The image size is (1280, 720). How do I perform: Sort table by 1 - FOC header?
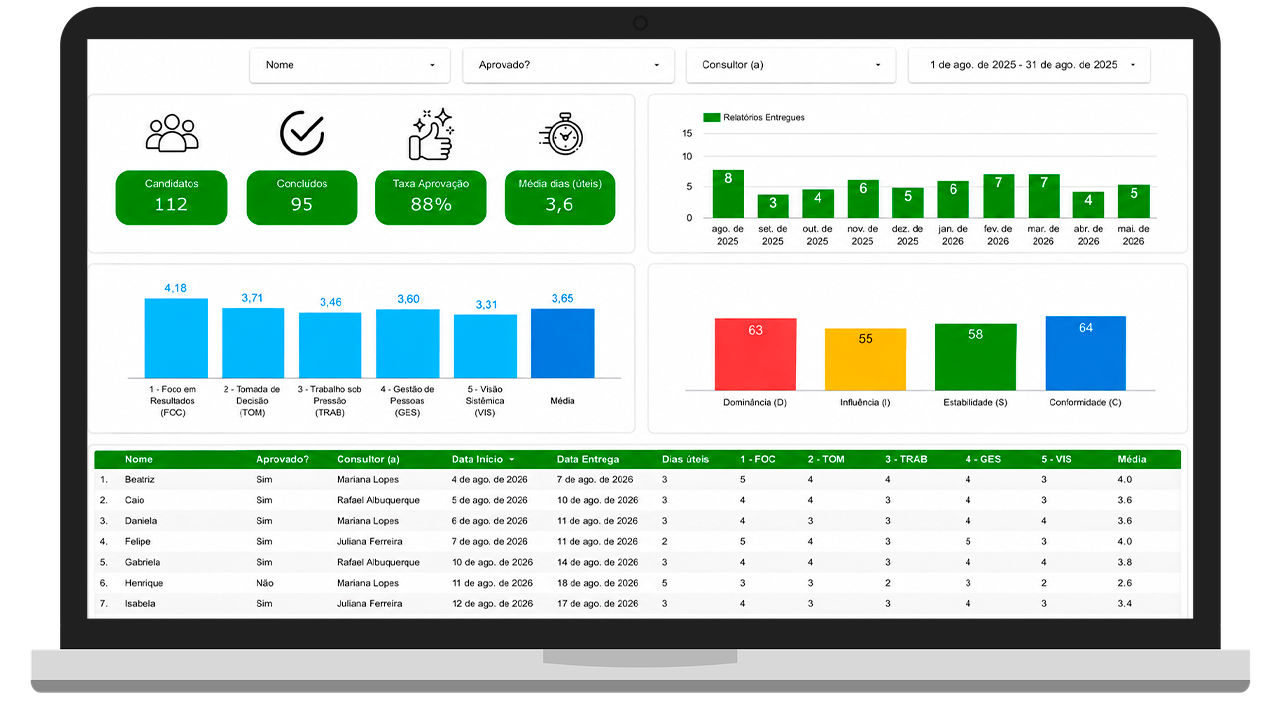pyautogui.click(x=757, y=460)
